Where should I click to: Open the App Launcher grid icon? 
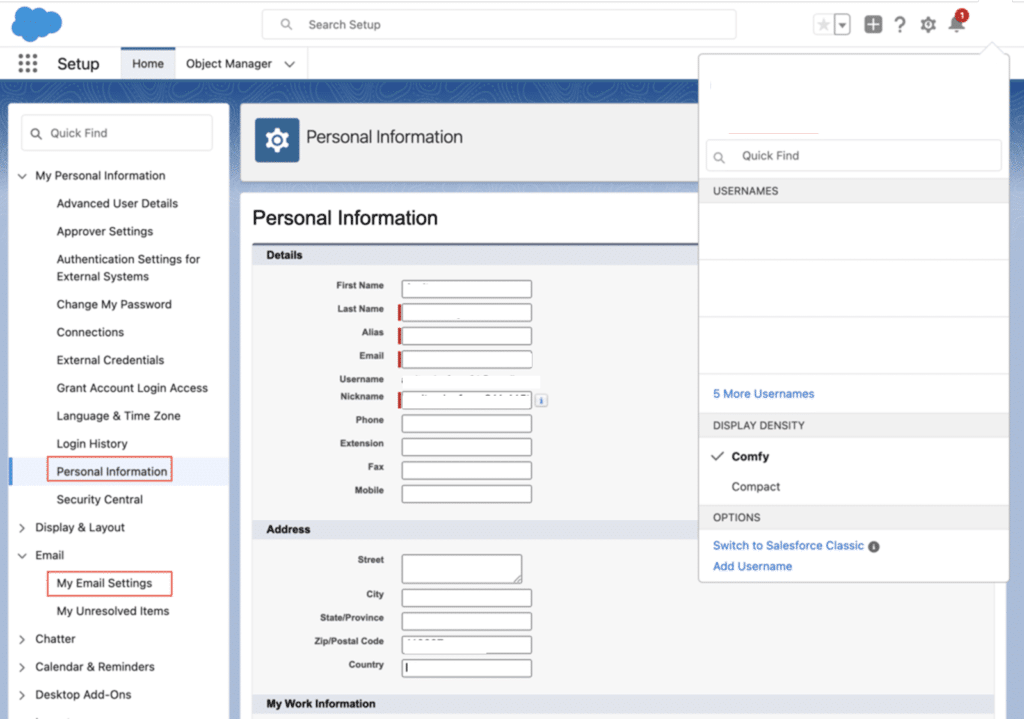click(x=28, y=64)
